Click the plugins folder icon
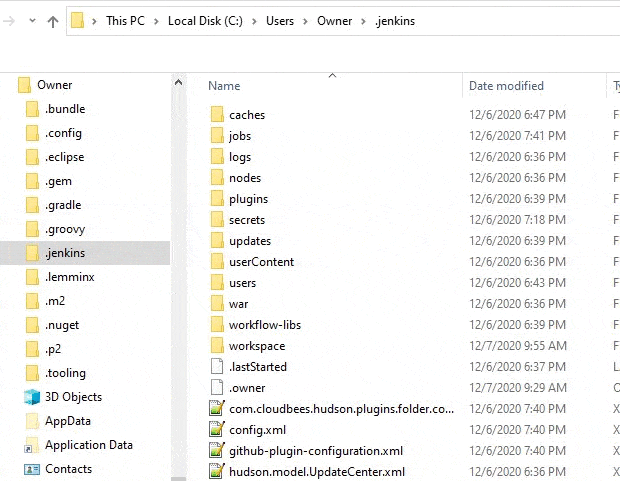The image size is (620, 481). point(217,198)
